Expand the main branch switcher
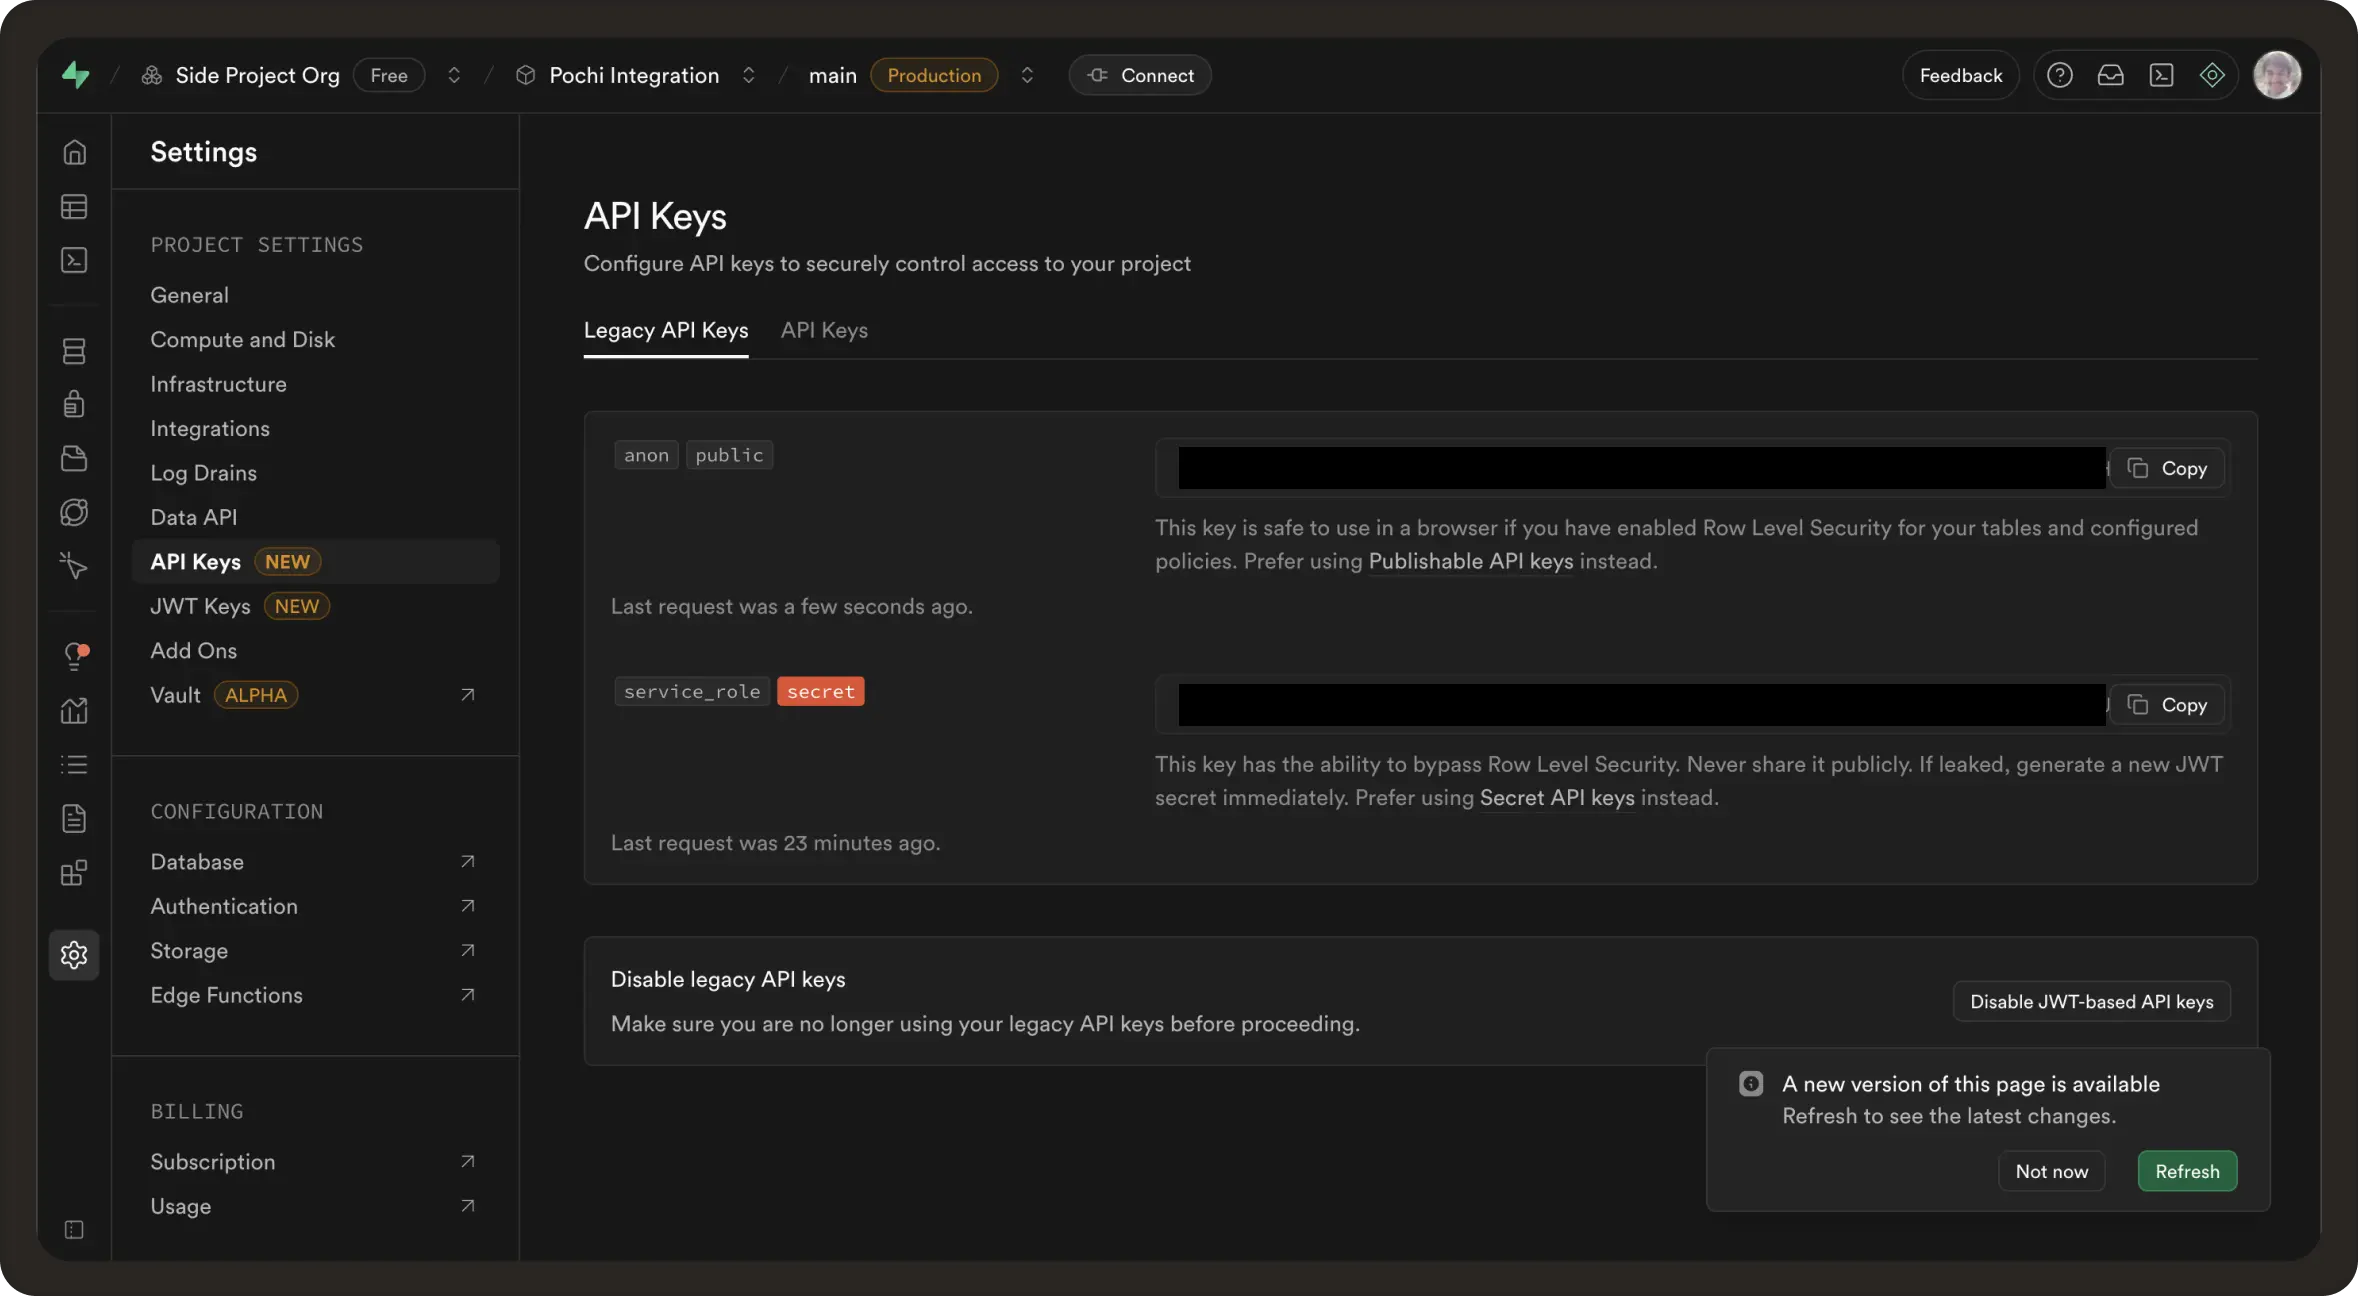 coord(1026,75)
